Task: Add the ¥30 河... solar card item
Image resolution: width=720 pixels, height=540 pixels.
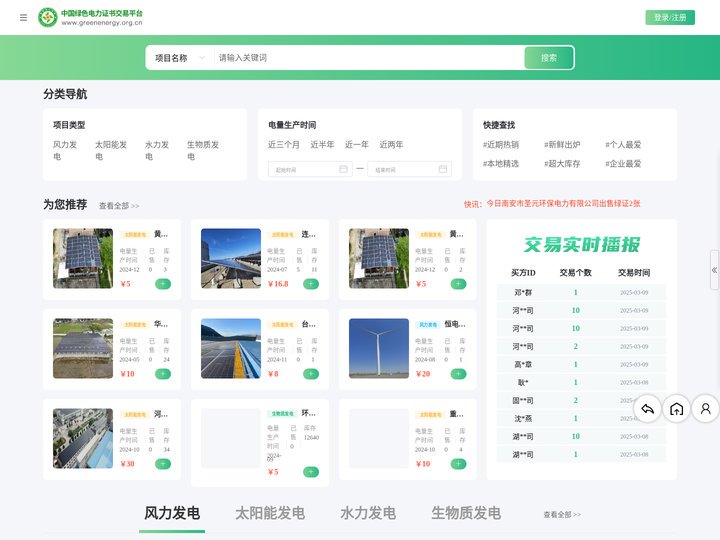Action: (x=163, y=464)
